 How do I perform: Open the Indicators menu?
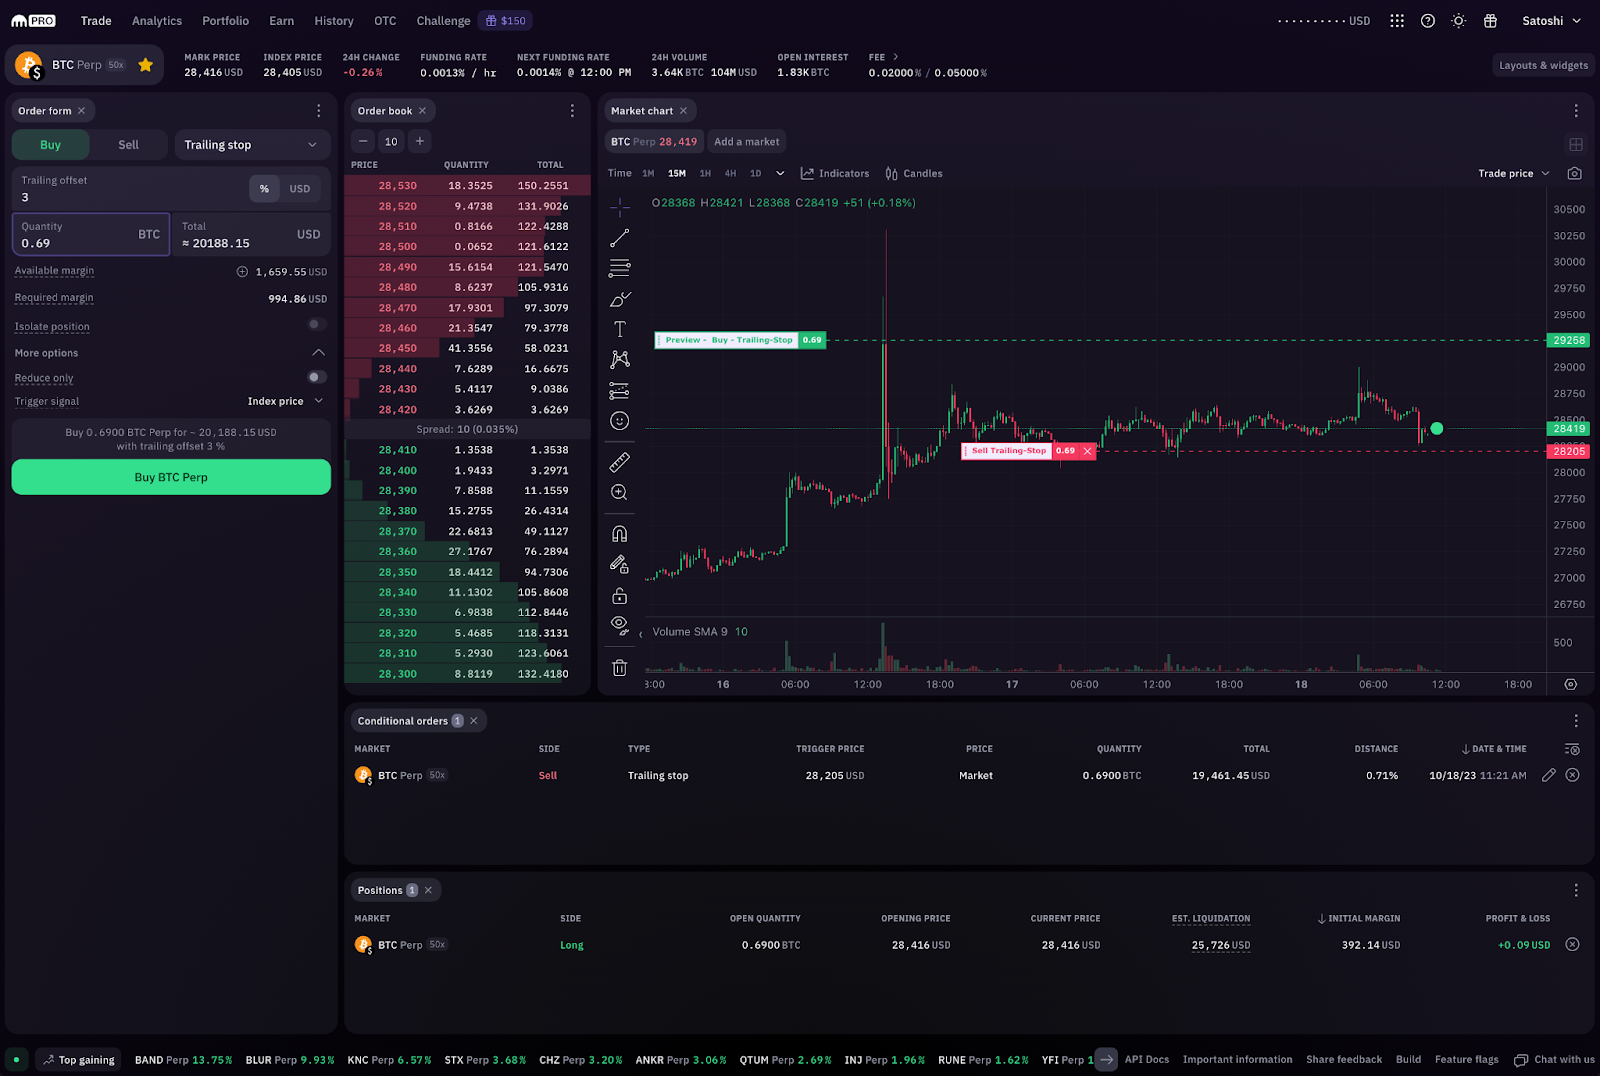pyautogui.click(x=835, y=173)
